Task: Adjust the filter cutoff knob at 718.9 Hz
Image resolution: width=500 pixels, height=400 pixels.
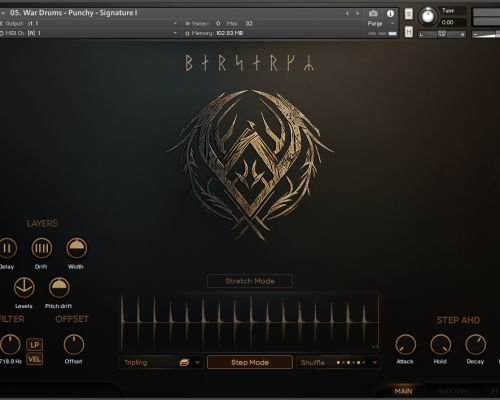Action: [10, 344]
